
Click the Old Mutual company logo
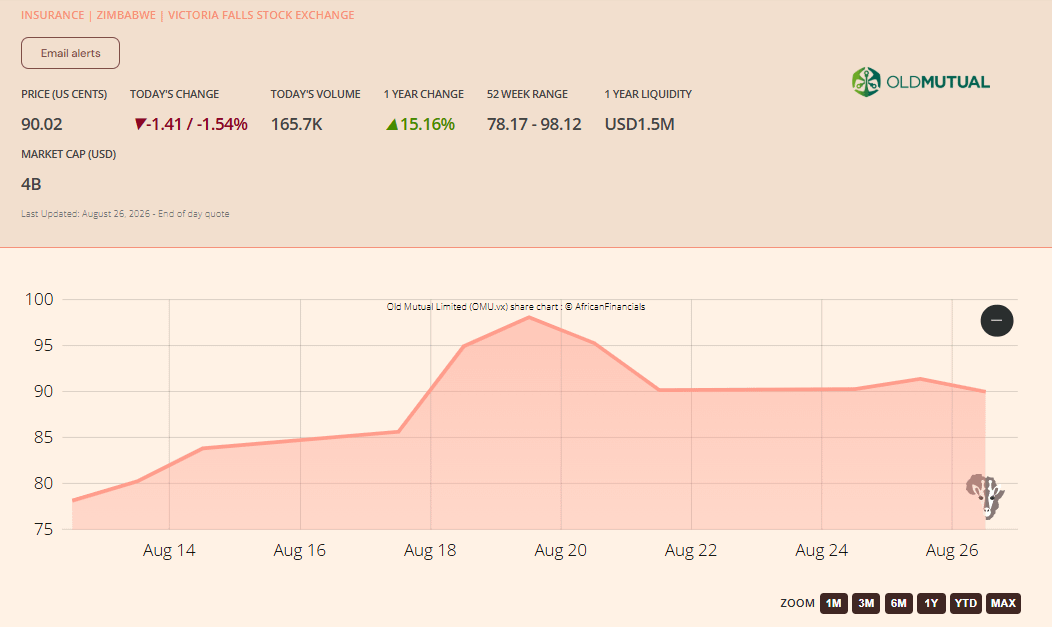coord(920,82)
